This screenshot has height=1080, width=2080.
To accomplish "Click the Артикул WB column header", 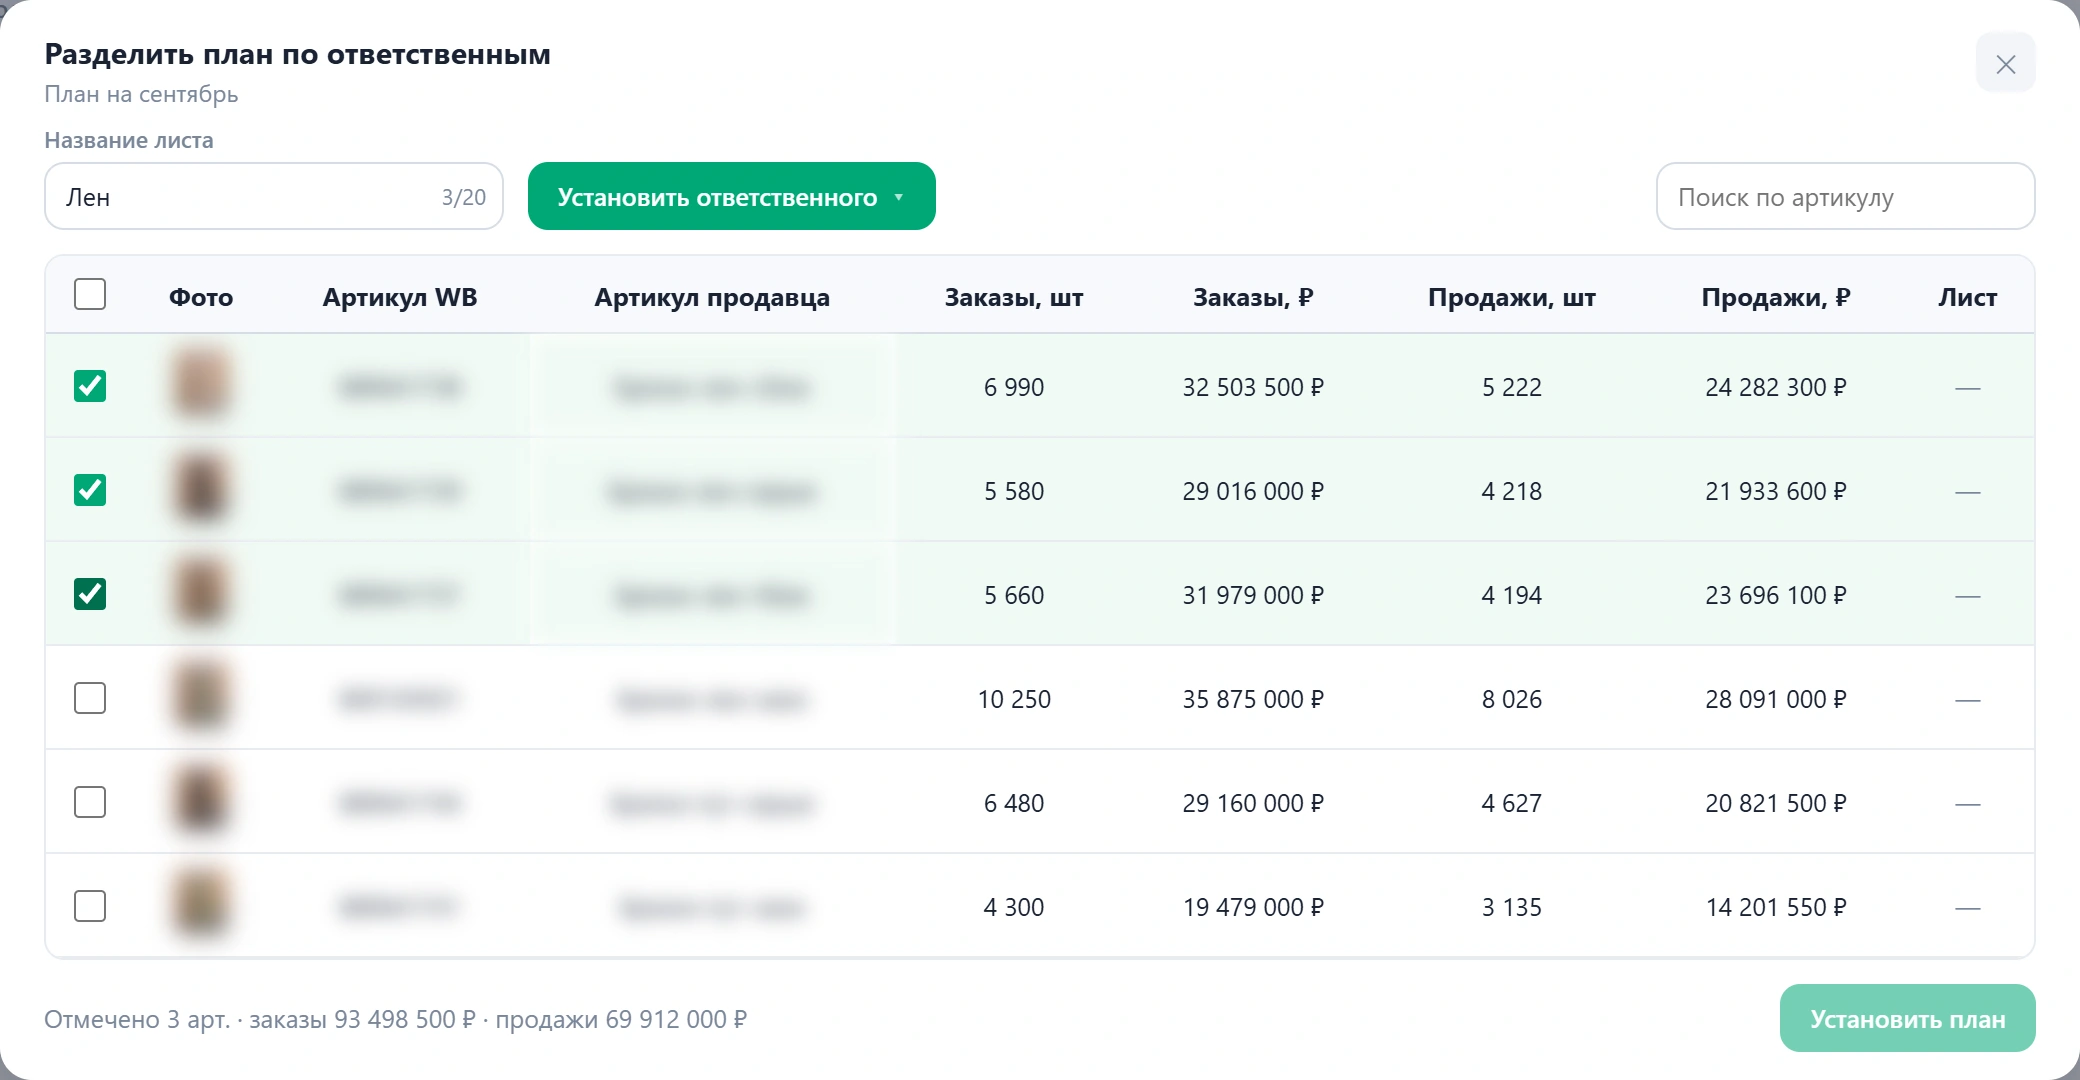I will click(x=400, y=297).
